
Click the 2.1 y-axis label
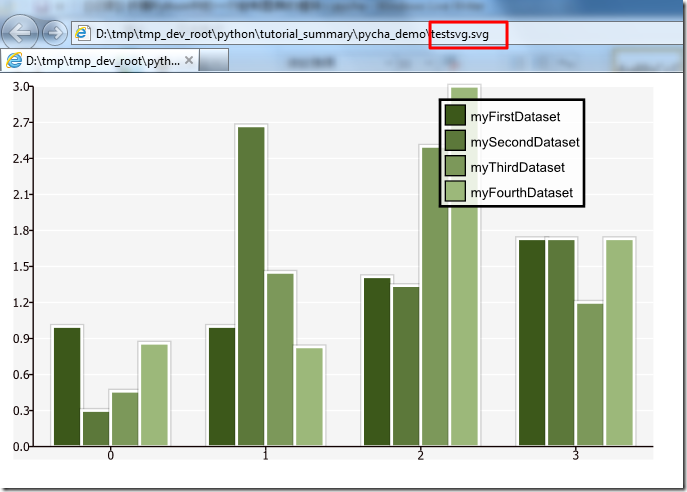pyautogui.click(x=21, y=195)
